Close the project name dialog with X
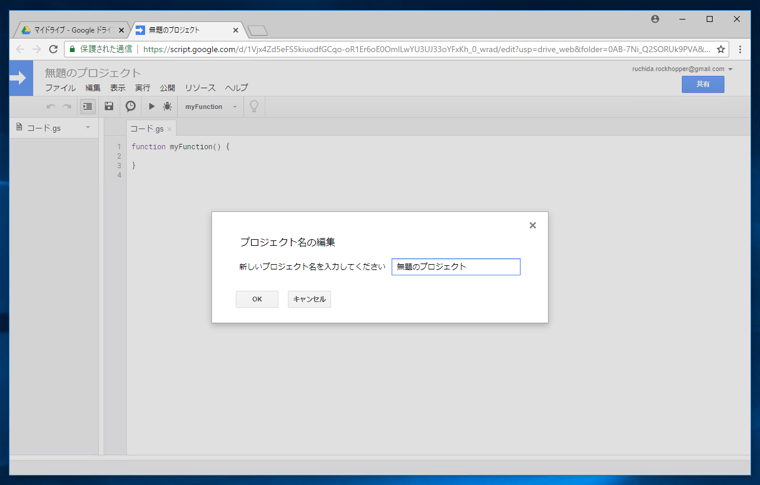The height and width of the screenshot is (485, 760). (533, 225)
